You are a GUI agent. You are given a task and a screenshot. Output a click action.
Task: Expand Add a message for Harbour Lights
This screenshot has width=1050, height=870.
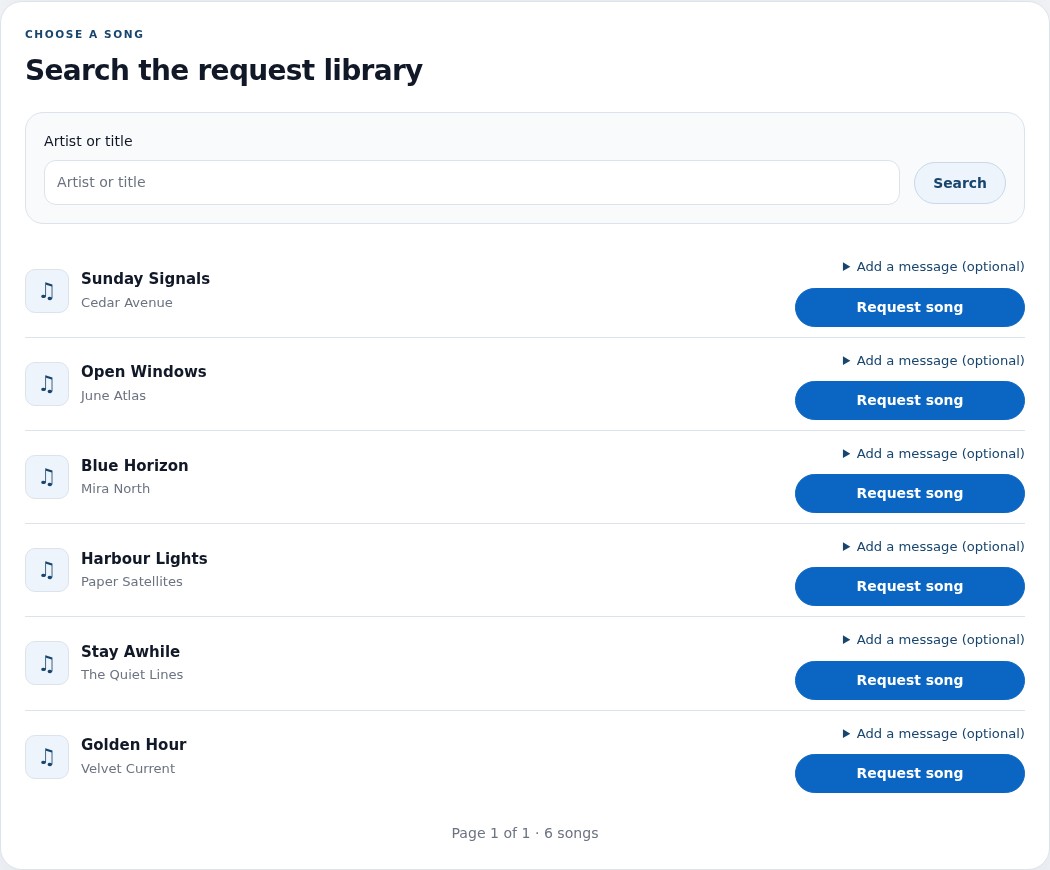tap(933, 547)
